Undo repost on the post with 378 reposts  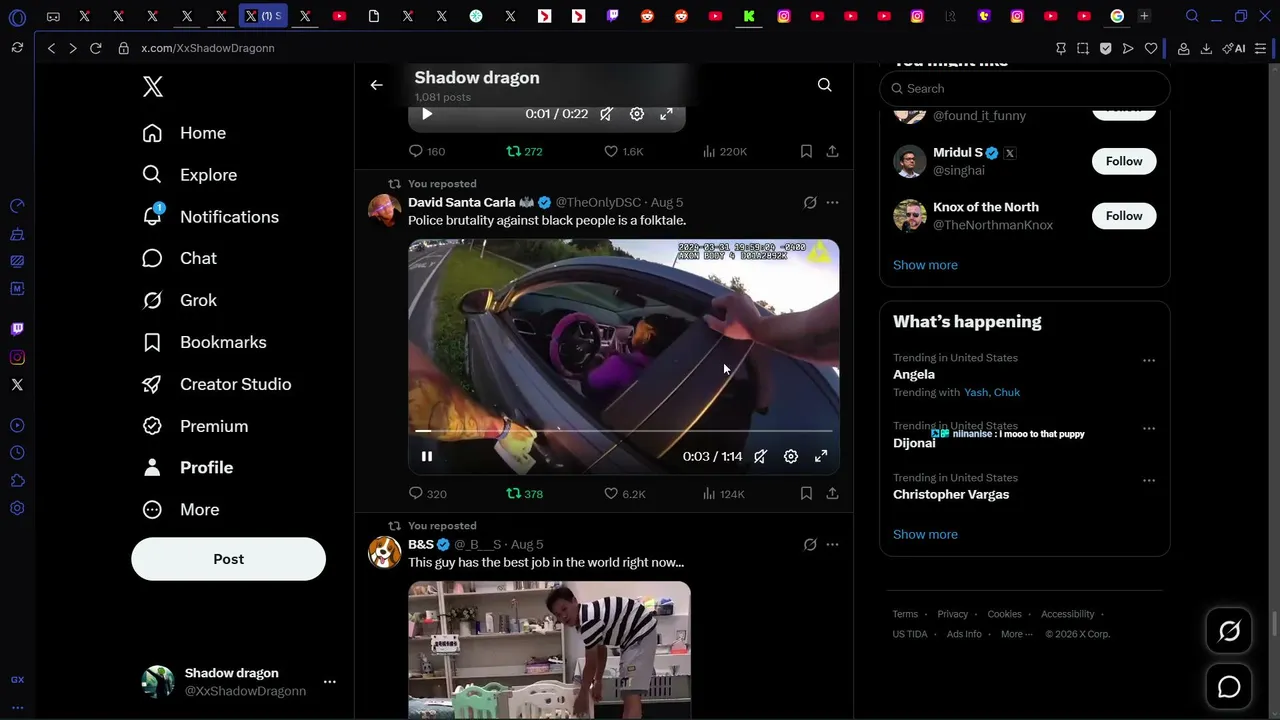coord(524,493)
